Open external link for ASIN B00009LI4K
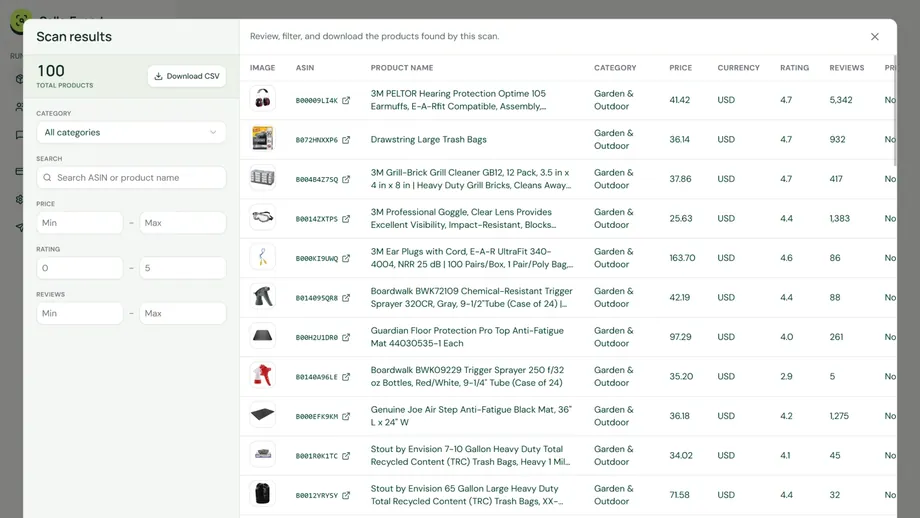The image size is (920, 518). [346, 100]
